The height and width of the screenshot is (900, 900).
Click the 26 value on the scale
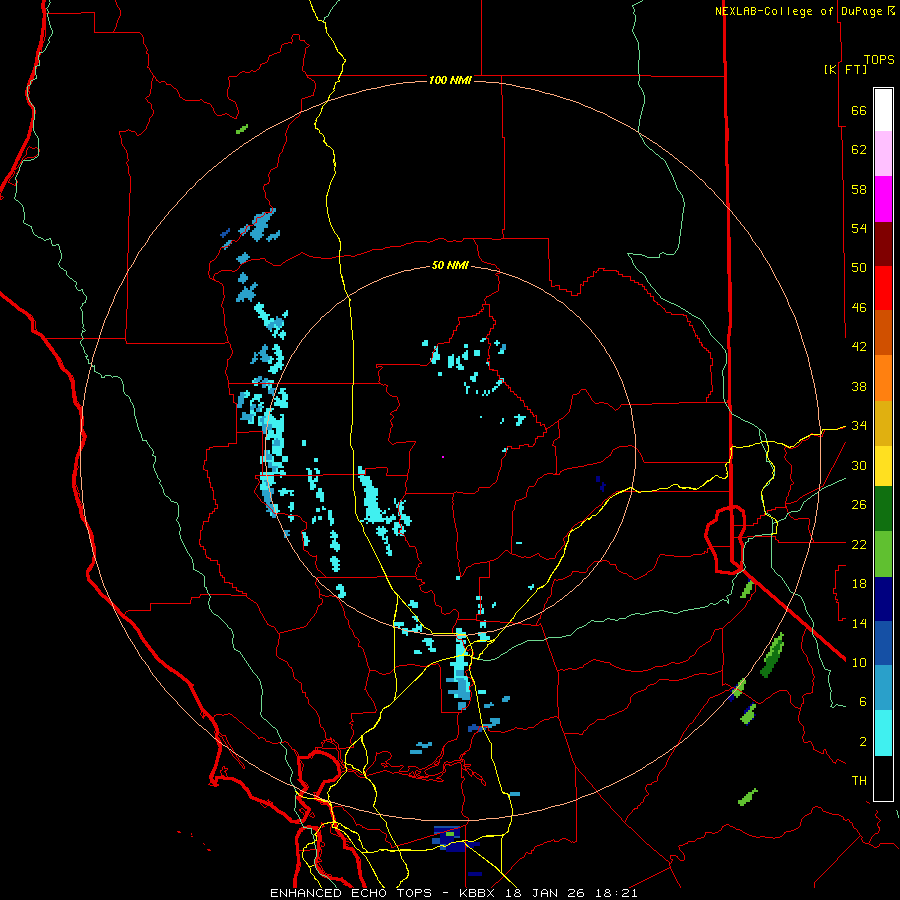pyautogui.click(x=859, y=505)
